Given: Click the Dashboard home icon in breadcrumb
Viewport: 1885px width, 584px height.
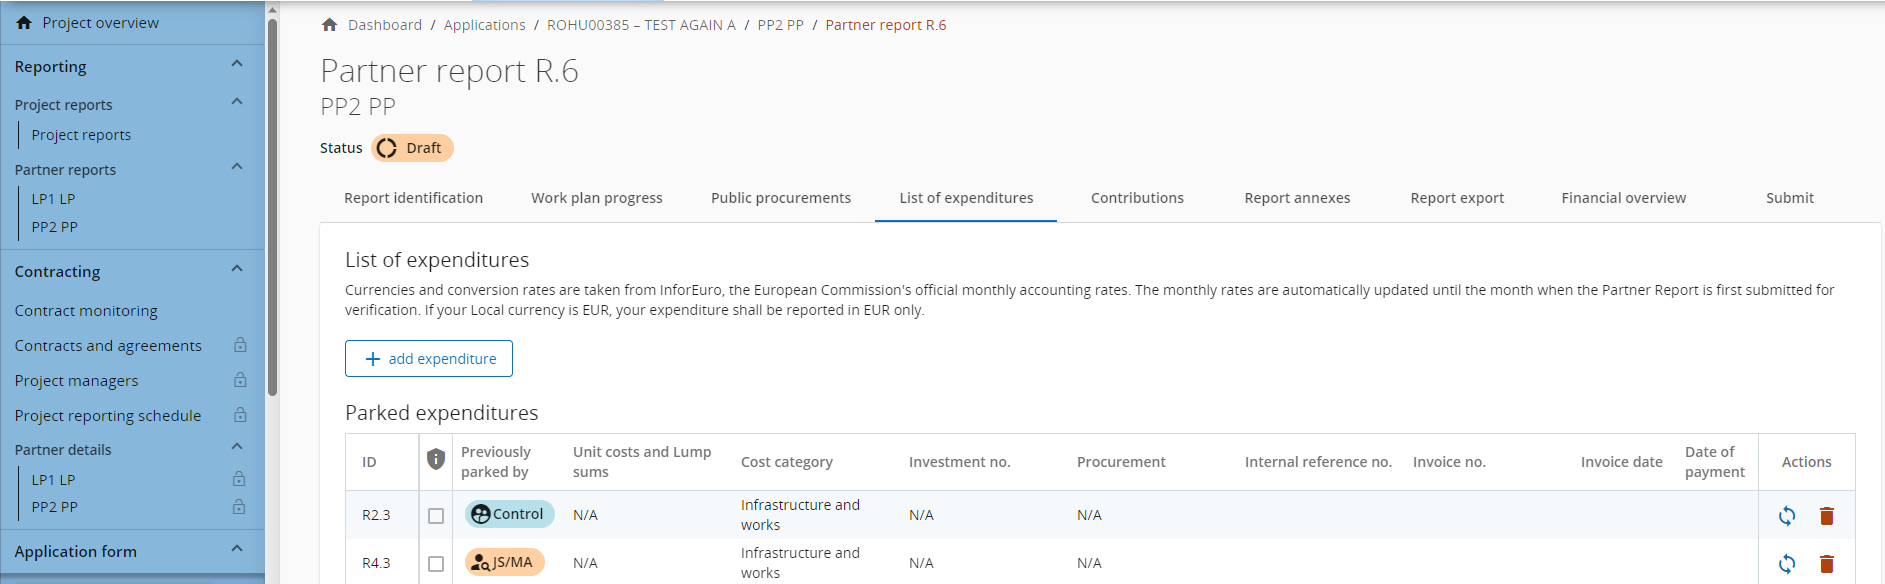Looking at the screenshot, I should pyautogui.click(x=329, y=25).
